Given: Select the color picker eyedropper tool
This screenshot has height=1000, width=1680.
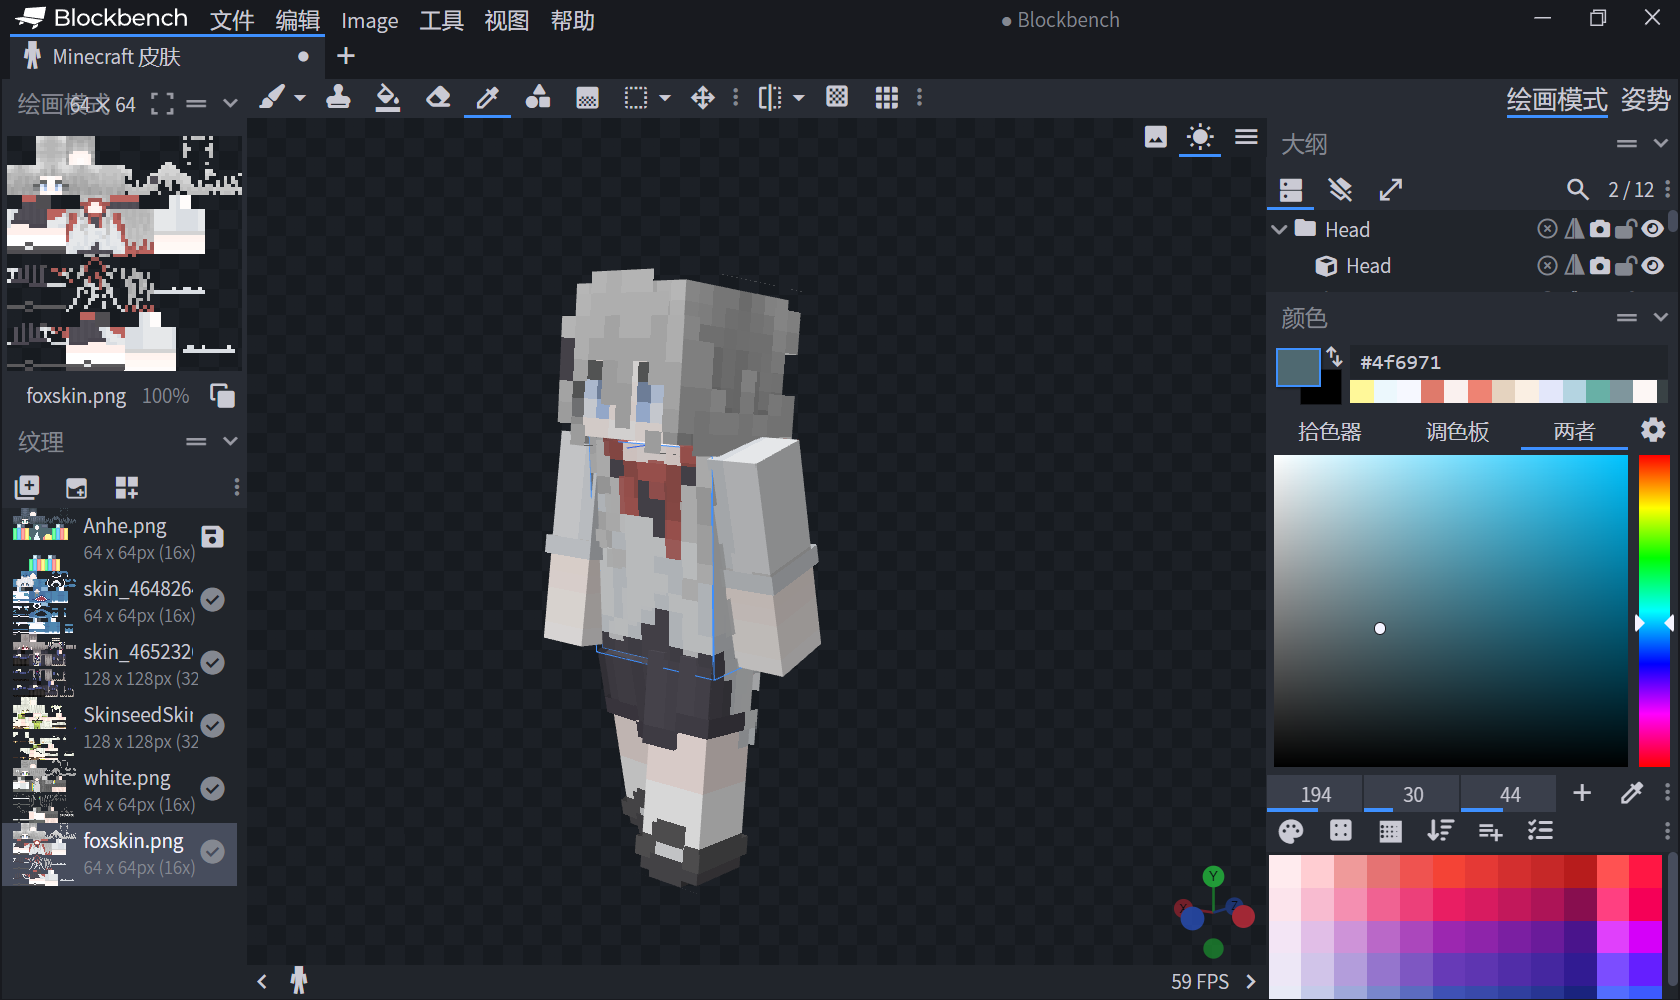Looking at the screenshot, I should click(x=488, y=97).
